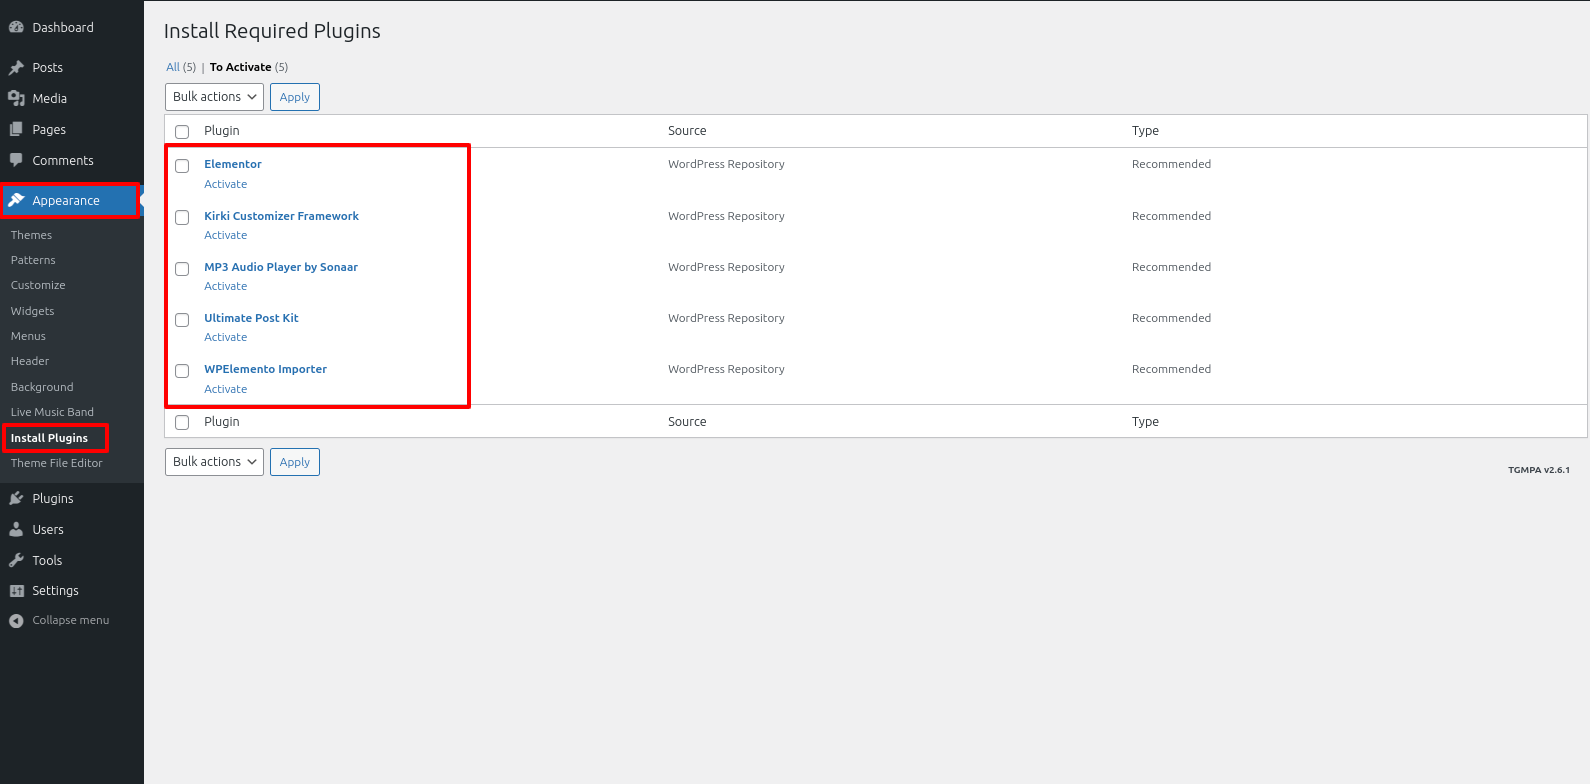Activate the Elementor plugin
This screenshot has height=784, width=1590.
point(226,184)
